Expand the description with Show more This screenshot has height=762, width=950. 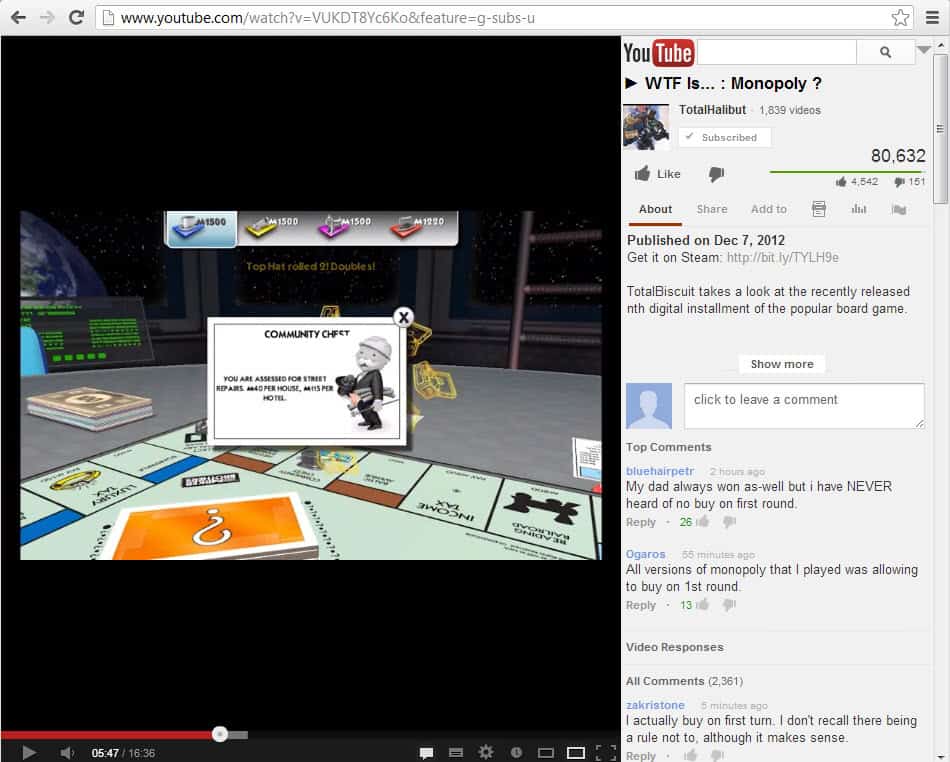coord(782,364)
